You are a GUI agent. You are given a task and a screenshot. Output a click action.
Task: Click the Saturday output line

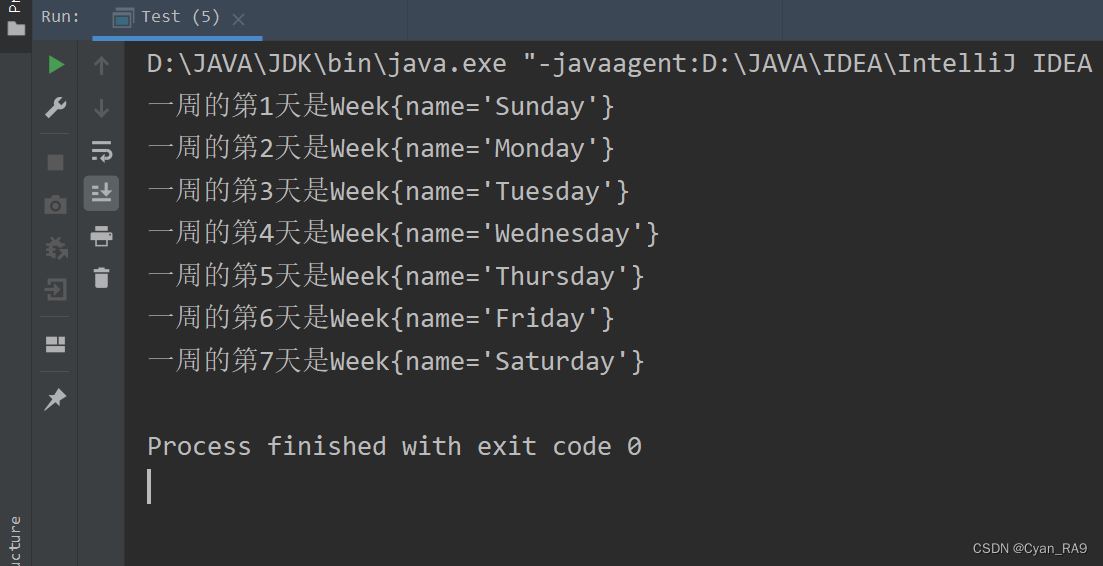click(x=396, y=361)
